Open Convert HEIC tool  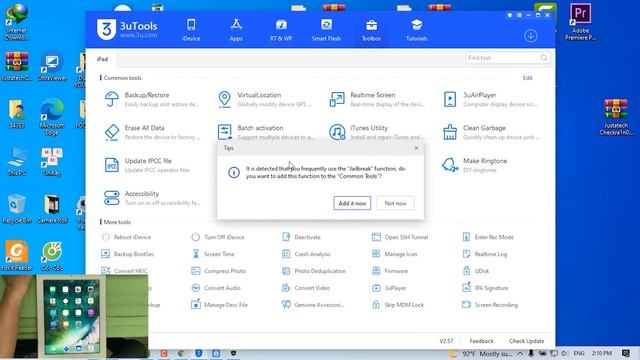124,271
